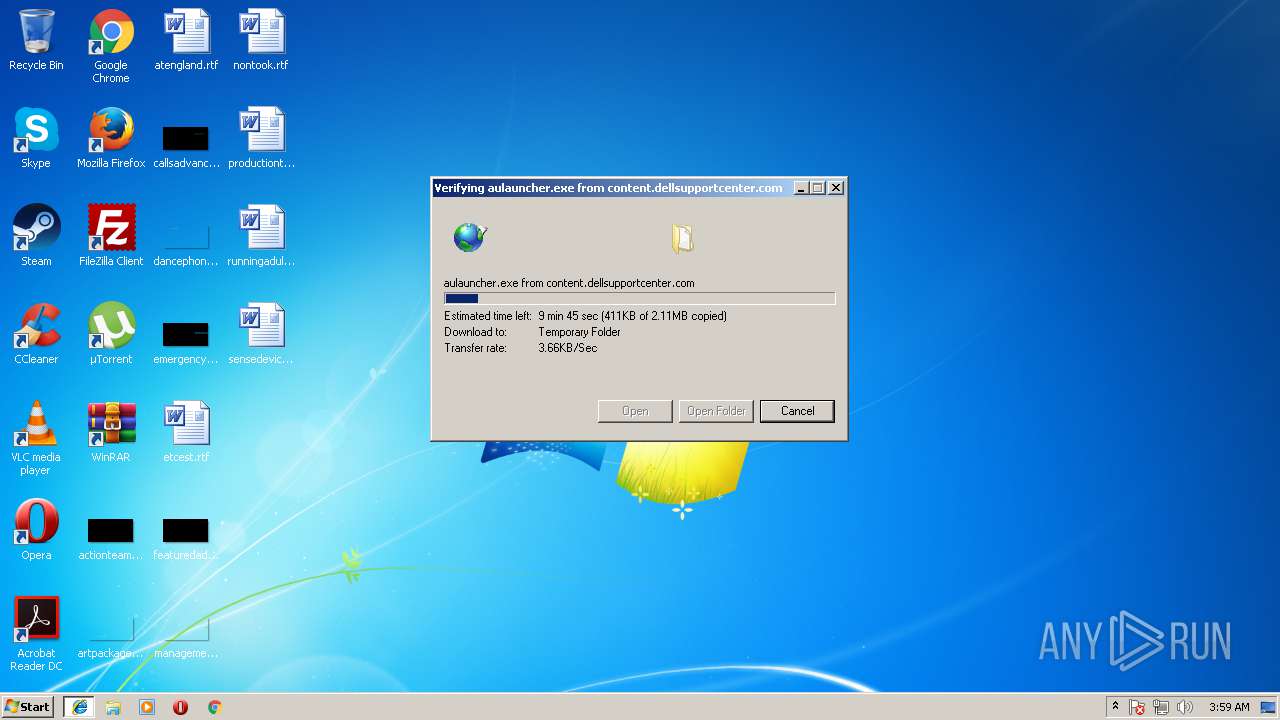Select the emergency... desktop file
The width and height of the screenshot is (1280, 720).
(x=186, y=342)
